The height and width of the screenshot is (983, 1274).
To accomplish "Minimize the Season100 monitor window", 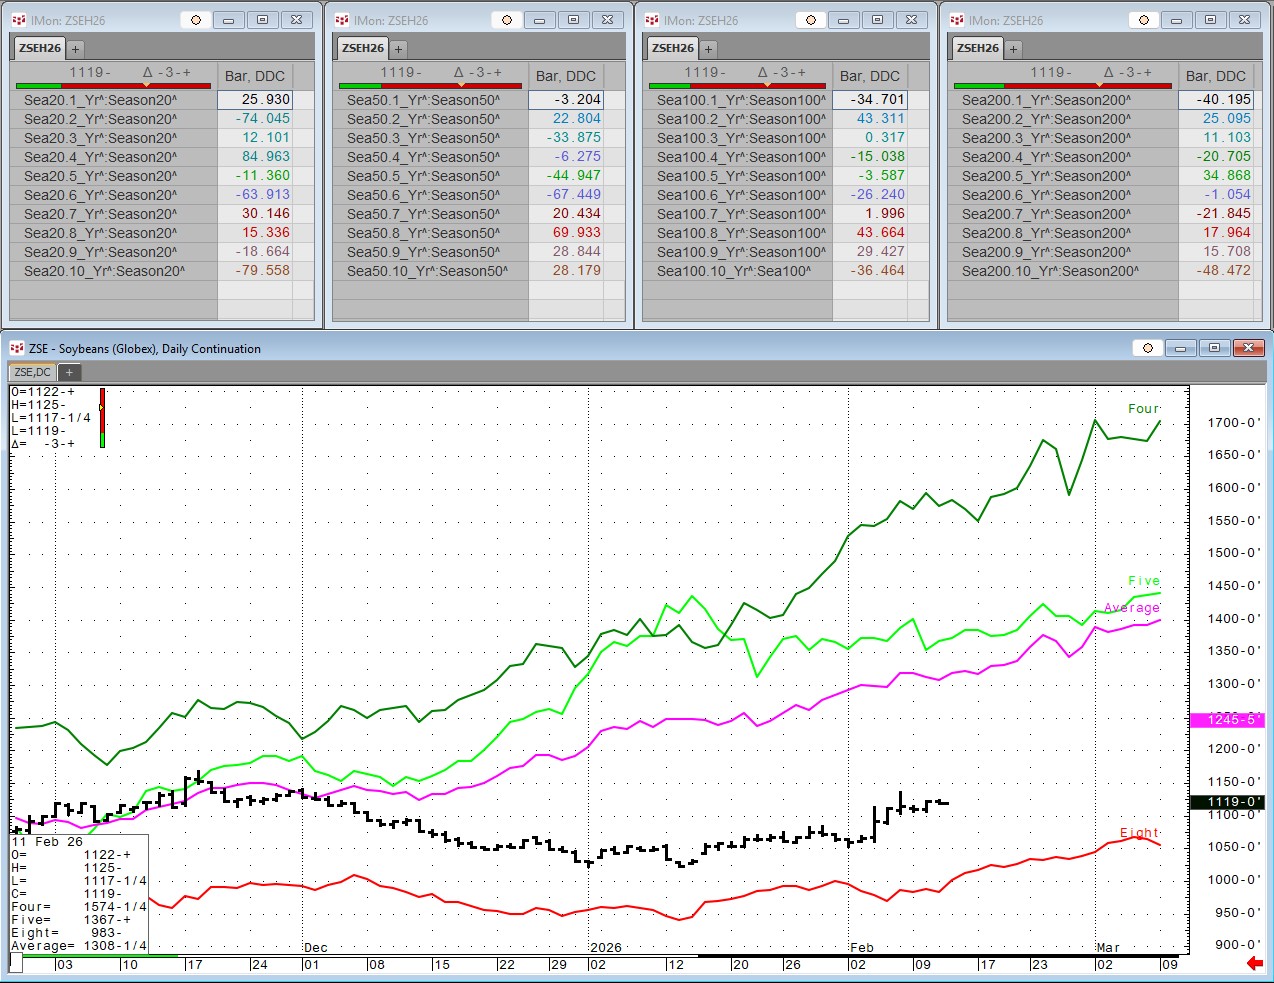I will pyautogui.click(x=843, y=20).
